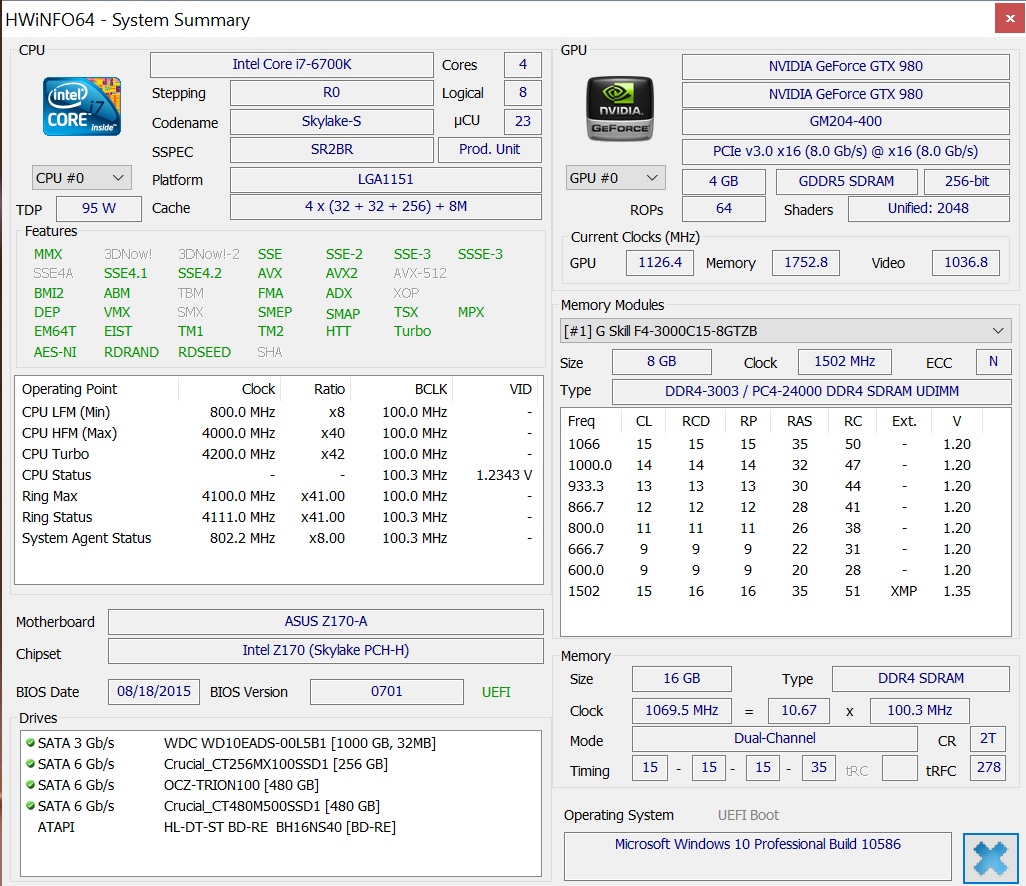This screenshot has height=886, width=1026.
Task: Click the ECC value N
Action: (x=993, y=362)
